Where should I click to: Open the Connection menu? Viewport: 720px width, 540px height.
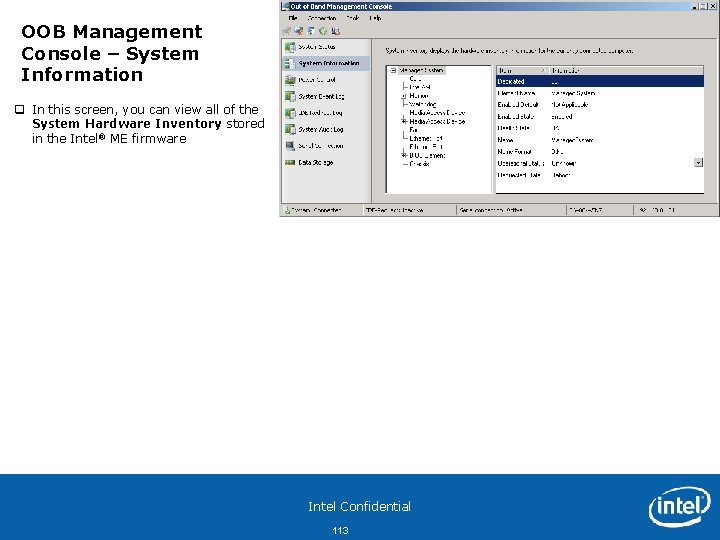point(322,18)
